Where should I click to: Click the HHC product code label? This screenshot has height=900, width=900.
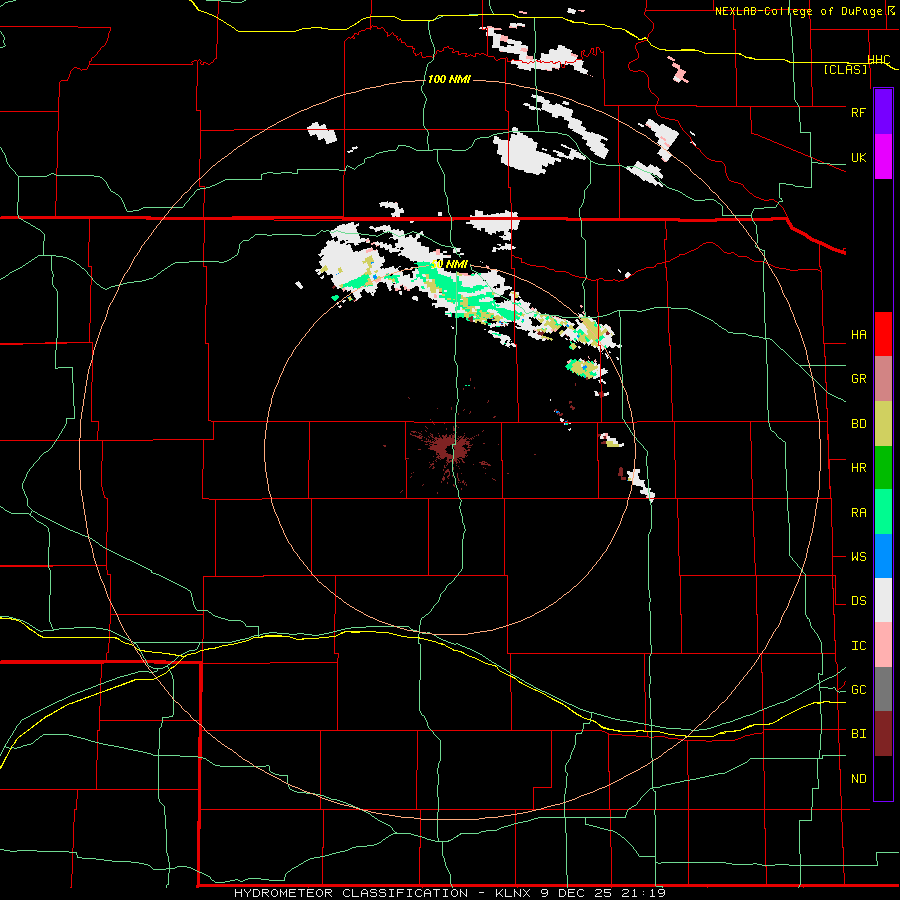point(879,60)
